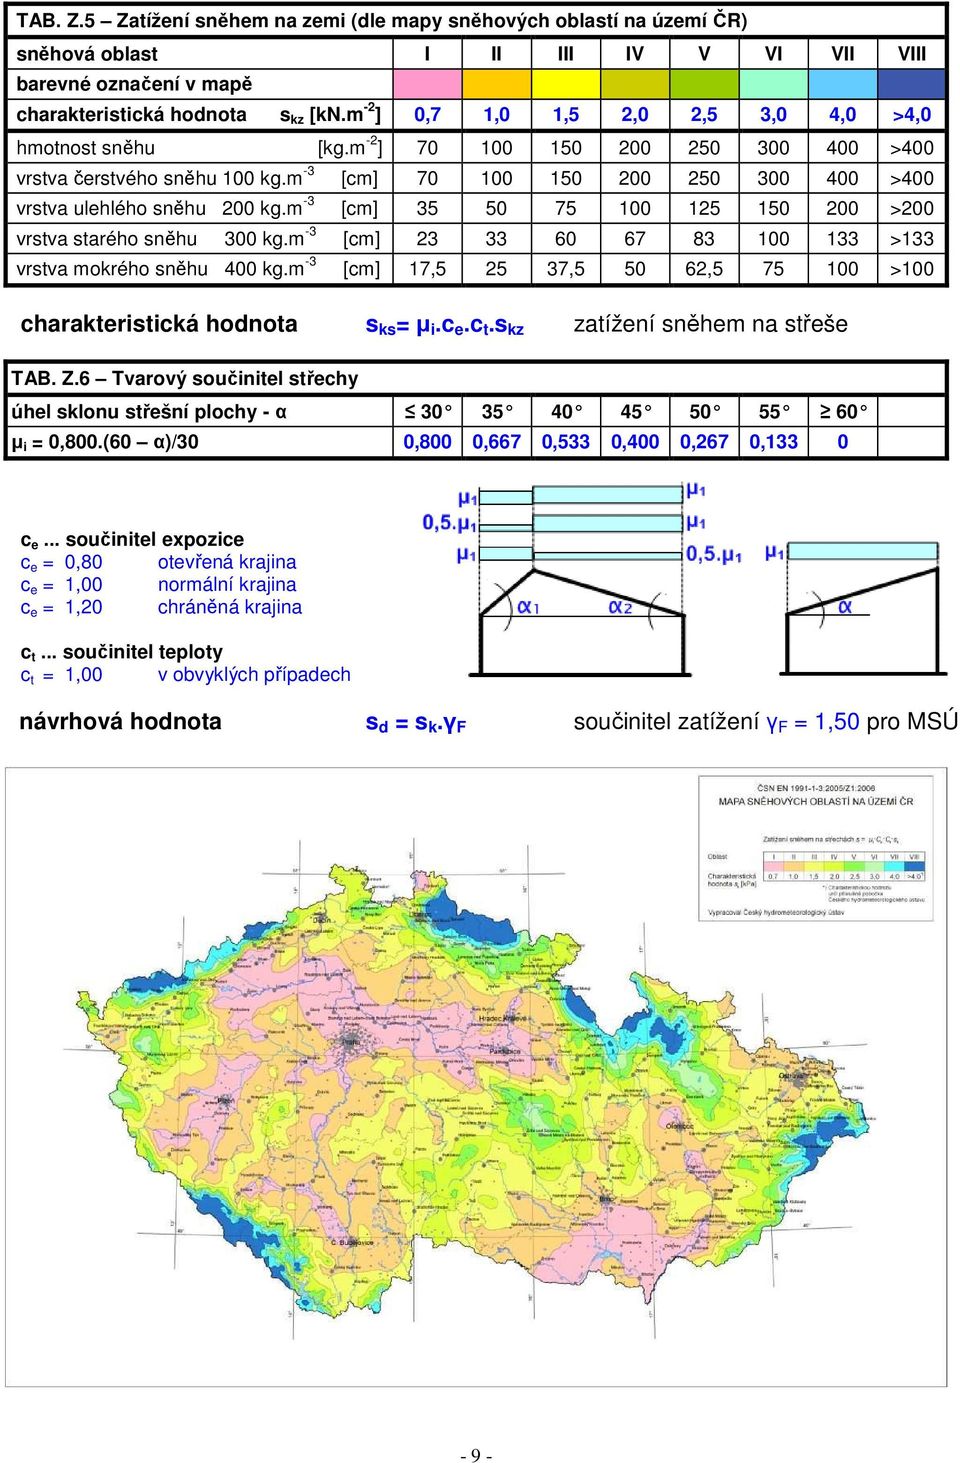Click the >133 cell in starého sněhu row
This screenshot has width=960, height=1463.
click(x=912, y=239)
